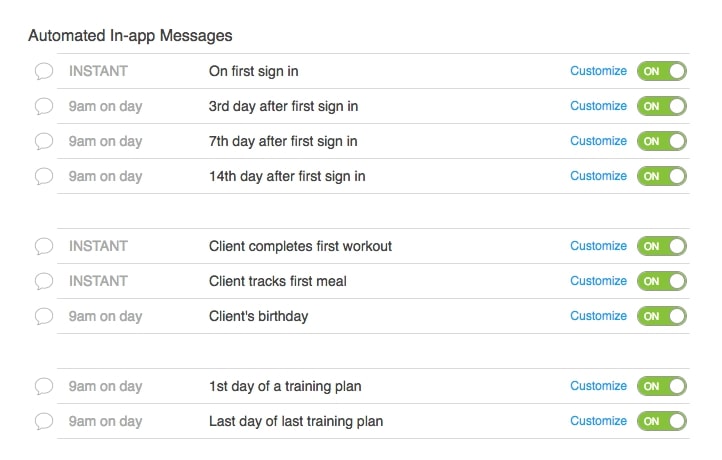
Task: Turn off 'On first sign in' message toggle
Action: (x=662, y=71)
